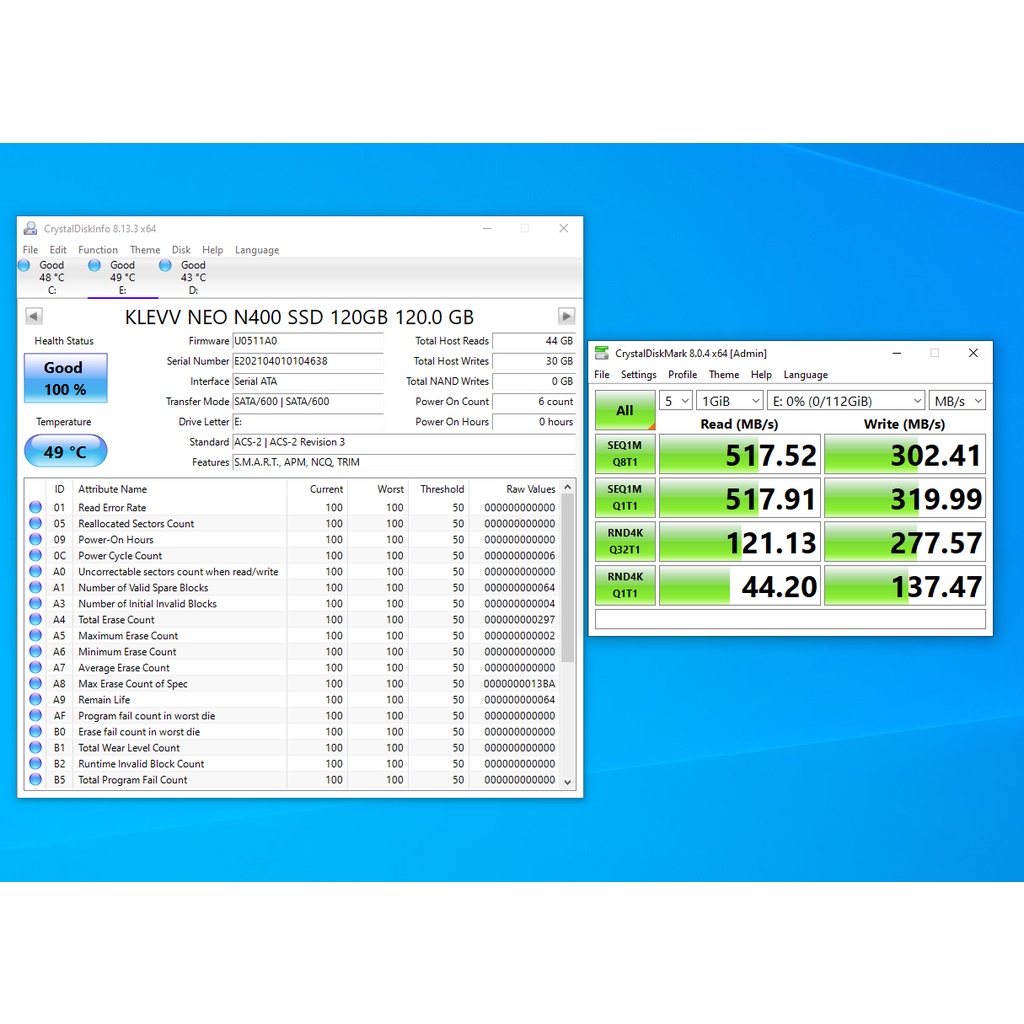
Task: Click the Remain Life status orb
Action: (x=36, y=700)
